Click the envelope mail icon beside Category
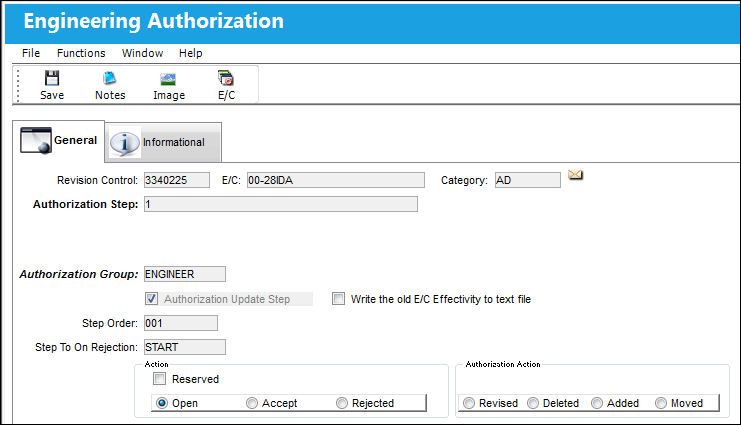This screenshot has width=741, height=425. pos(575,175)
